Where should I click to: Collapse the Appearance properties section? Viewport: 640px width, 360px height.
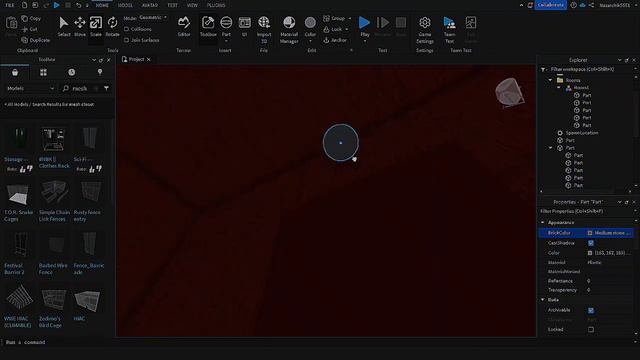(543, 222)
